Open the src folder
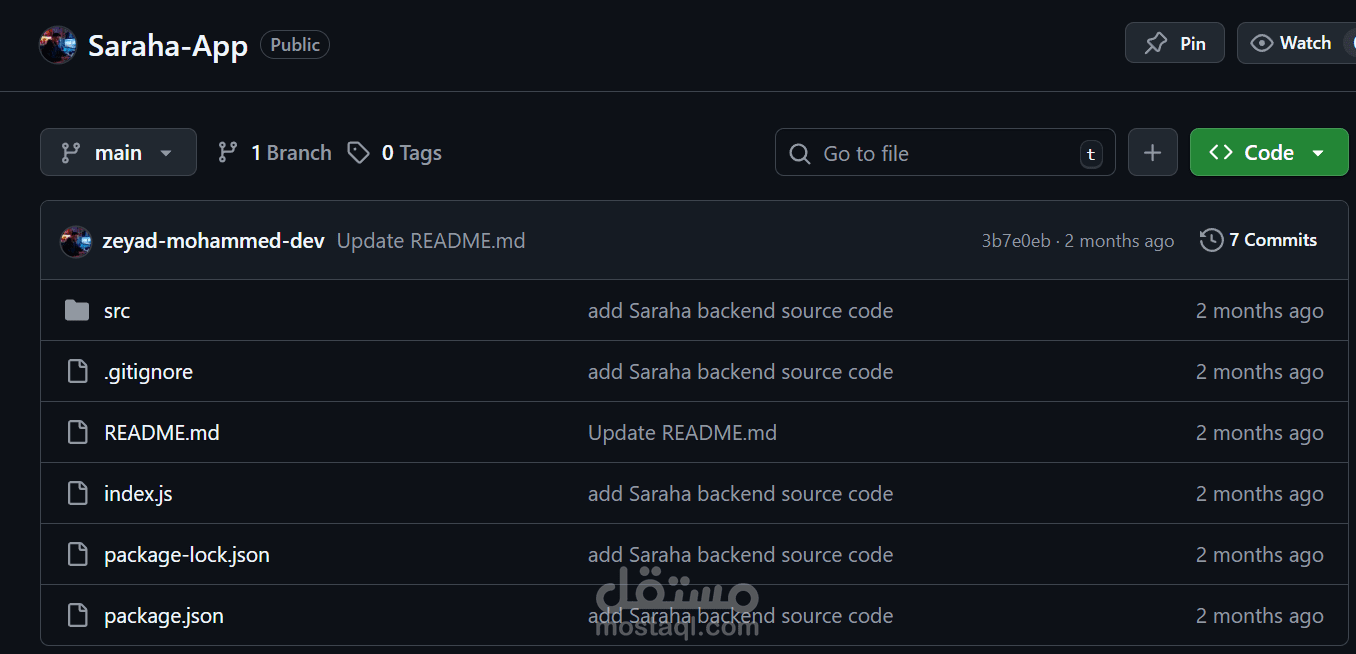 pos(117,311)
